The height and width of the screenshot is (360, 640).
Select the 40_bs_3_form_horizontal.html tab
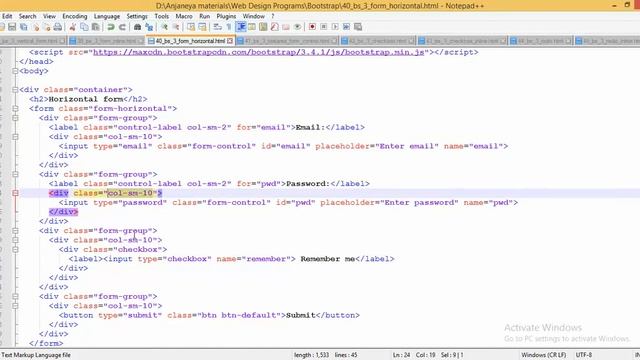[x=190, y=41]
